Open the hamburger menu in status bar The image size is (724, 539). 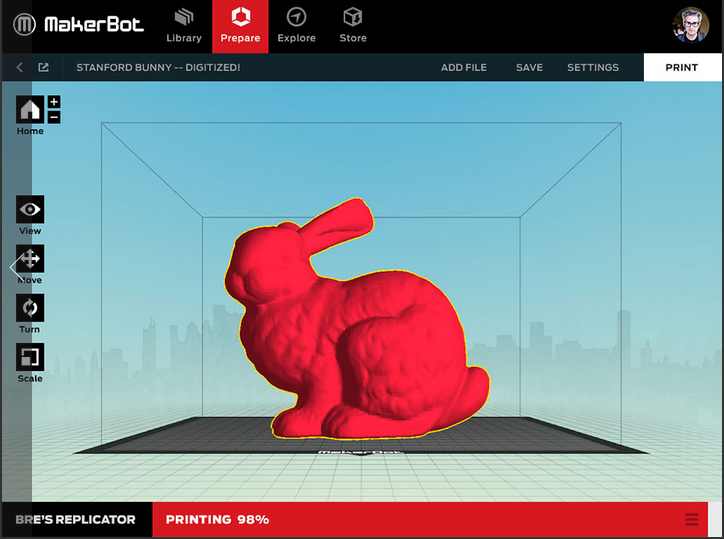692,520
